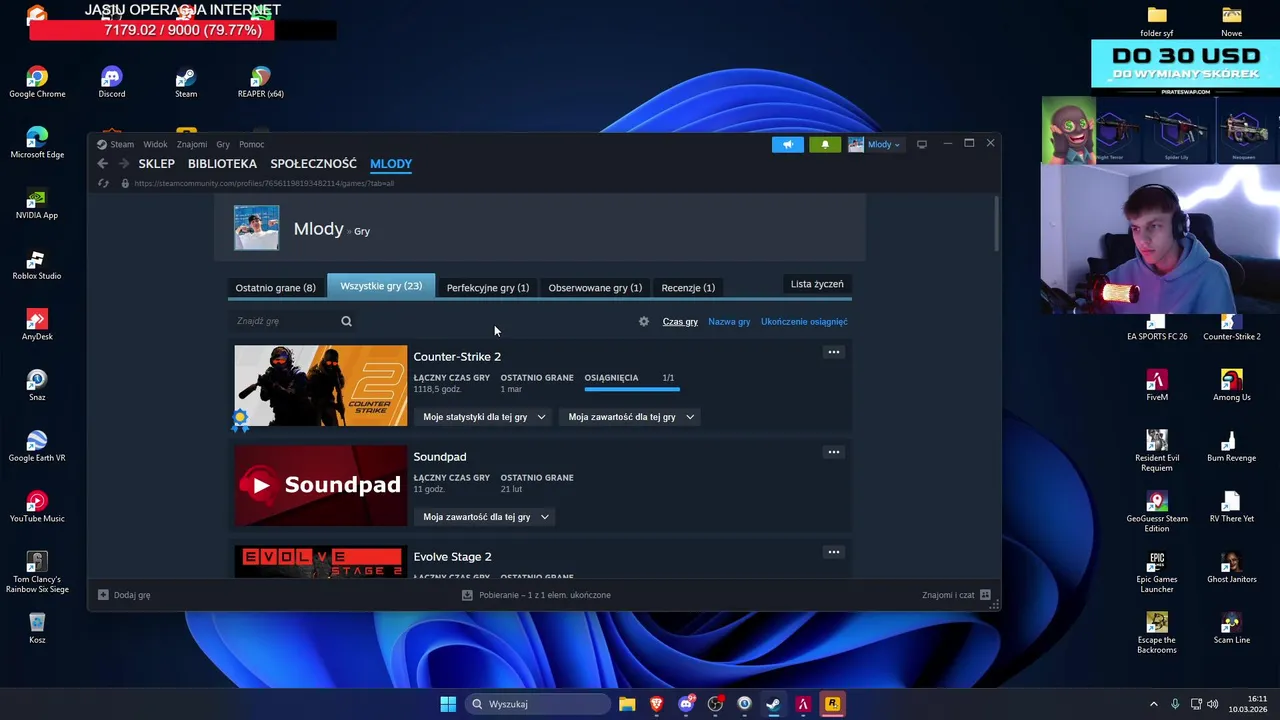Open Steam announcements via the blue megaphone button
Image resolution: width=1280 pixels, height=720 pixels.
(787, 144)
